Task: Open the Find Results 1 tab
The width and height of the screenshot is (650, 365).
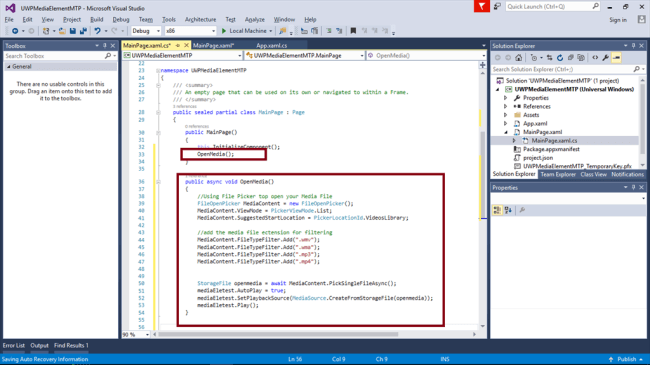Action: (x=71, y=346)
